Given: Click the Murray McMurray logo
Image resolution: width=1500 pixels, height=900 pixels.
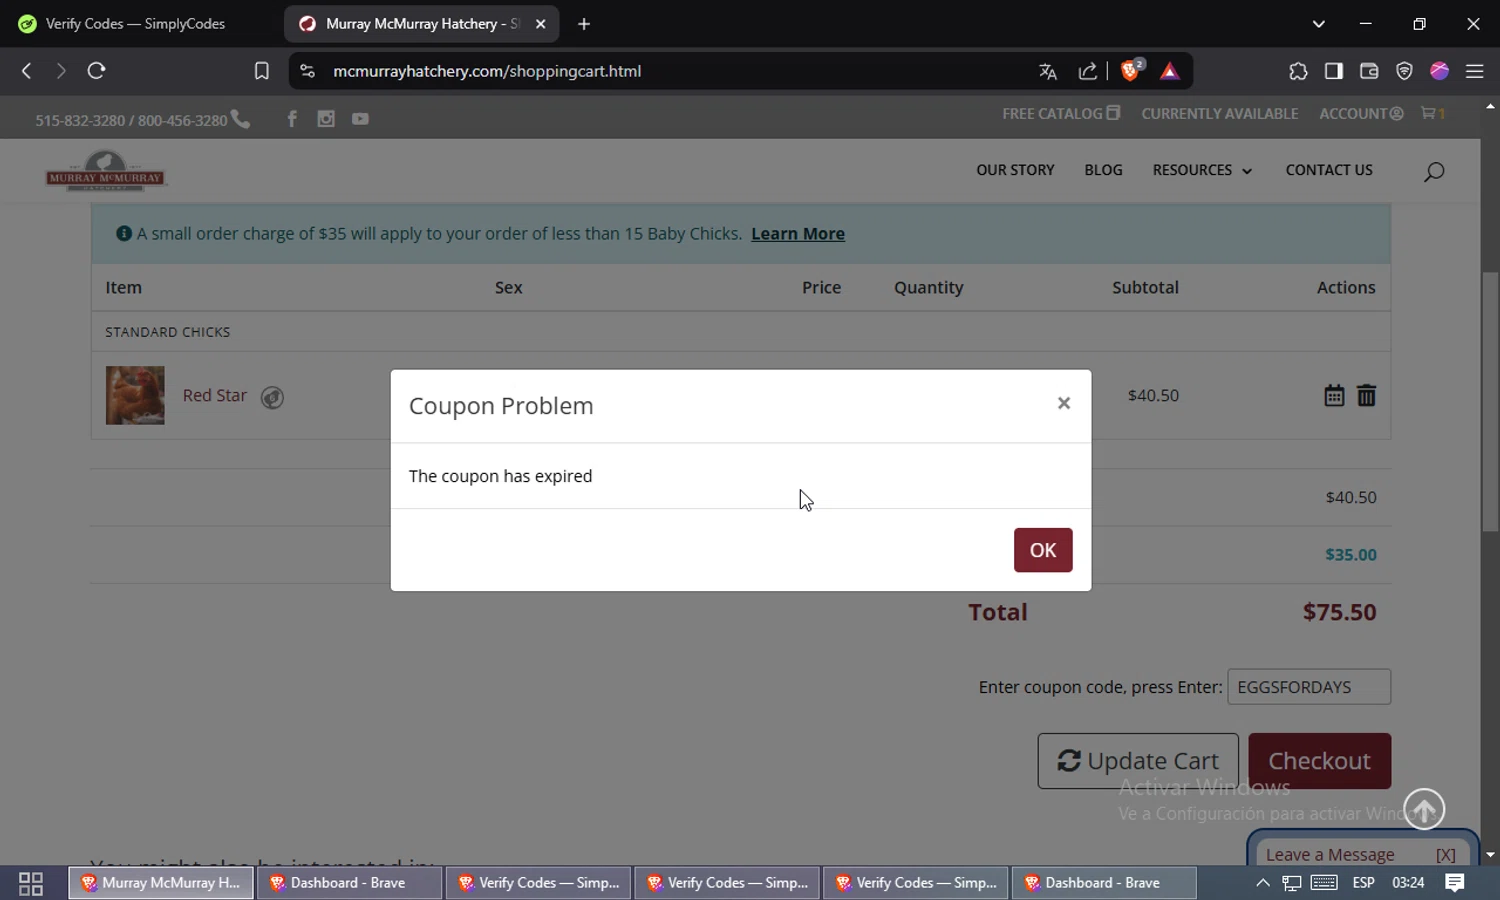Looking at the screenshot, I should (x=106, y=171).
